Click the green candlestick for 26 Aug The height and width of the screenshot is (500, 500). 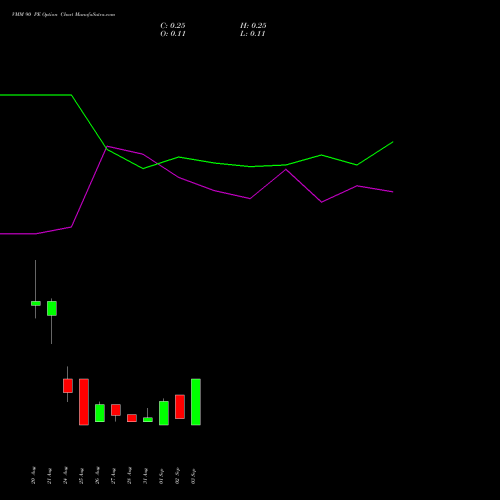coord(100,413)
